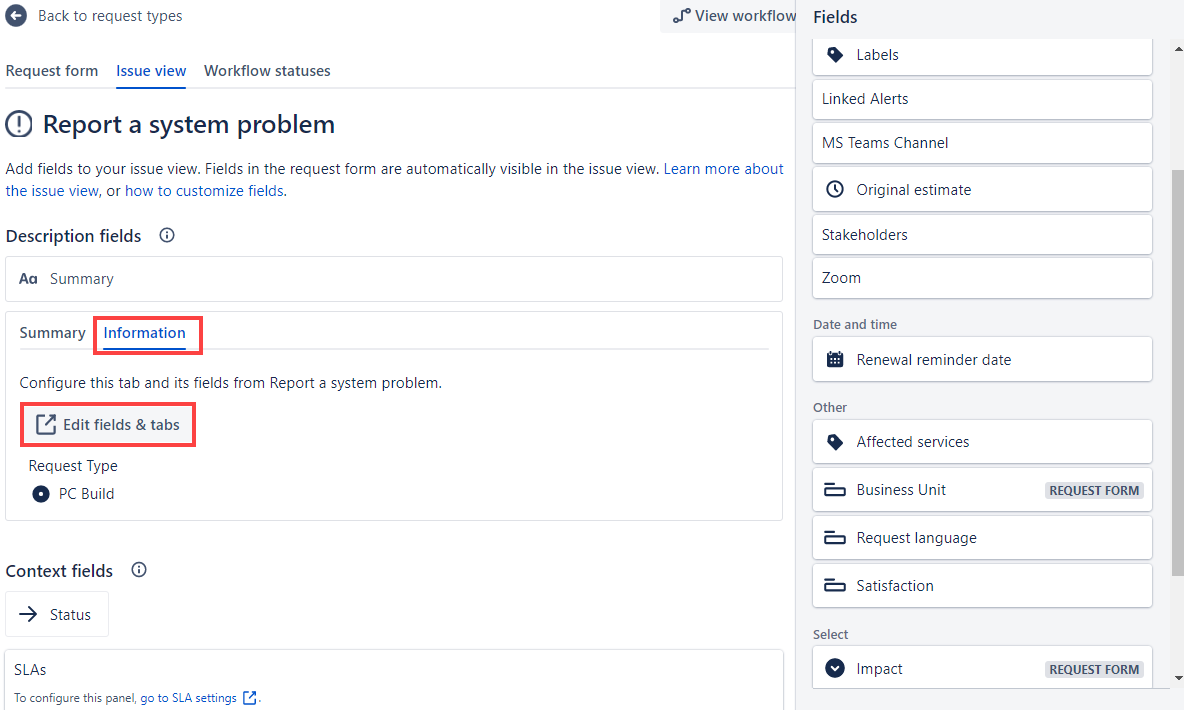
Task: Open the go to SLA settings link
Action: [x=189, y=698]
